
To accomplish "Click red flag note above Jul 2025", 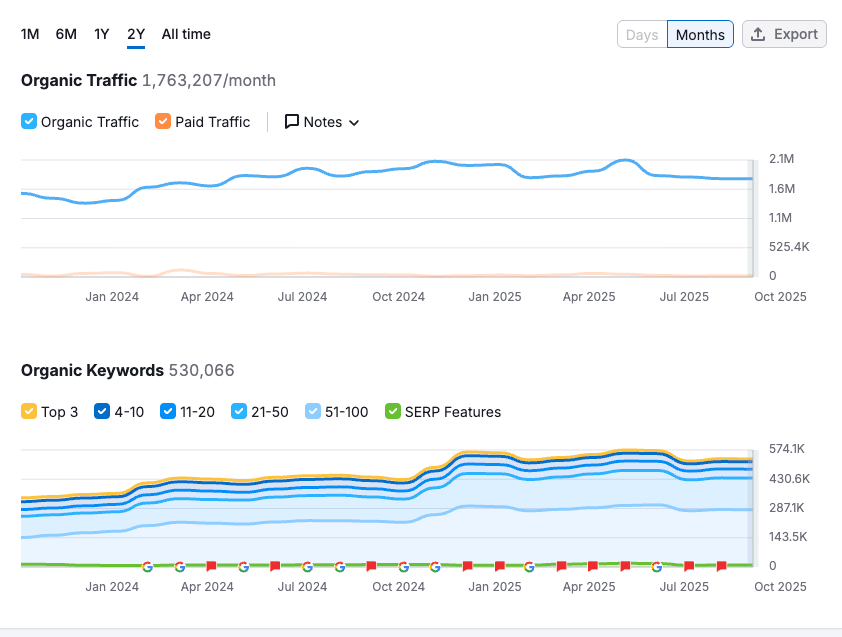I will (689, 566).
